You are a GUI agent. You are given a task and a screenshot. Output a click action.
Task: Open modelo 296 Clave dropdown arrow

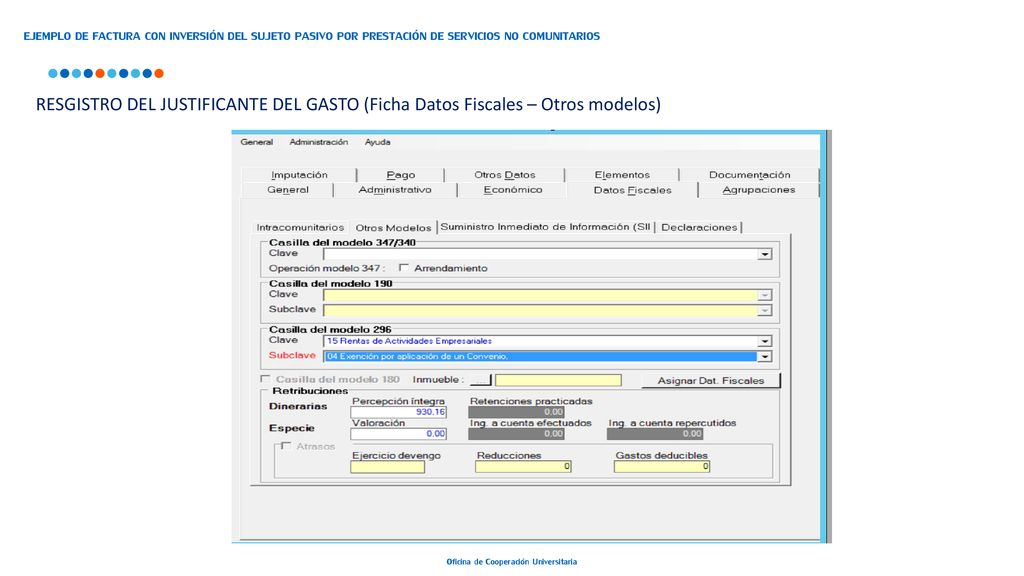click(764, 341)
